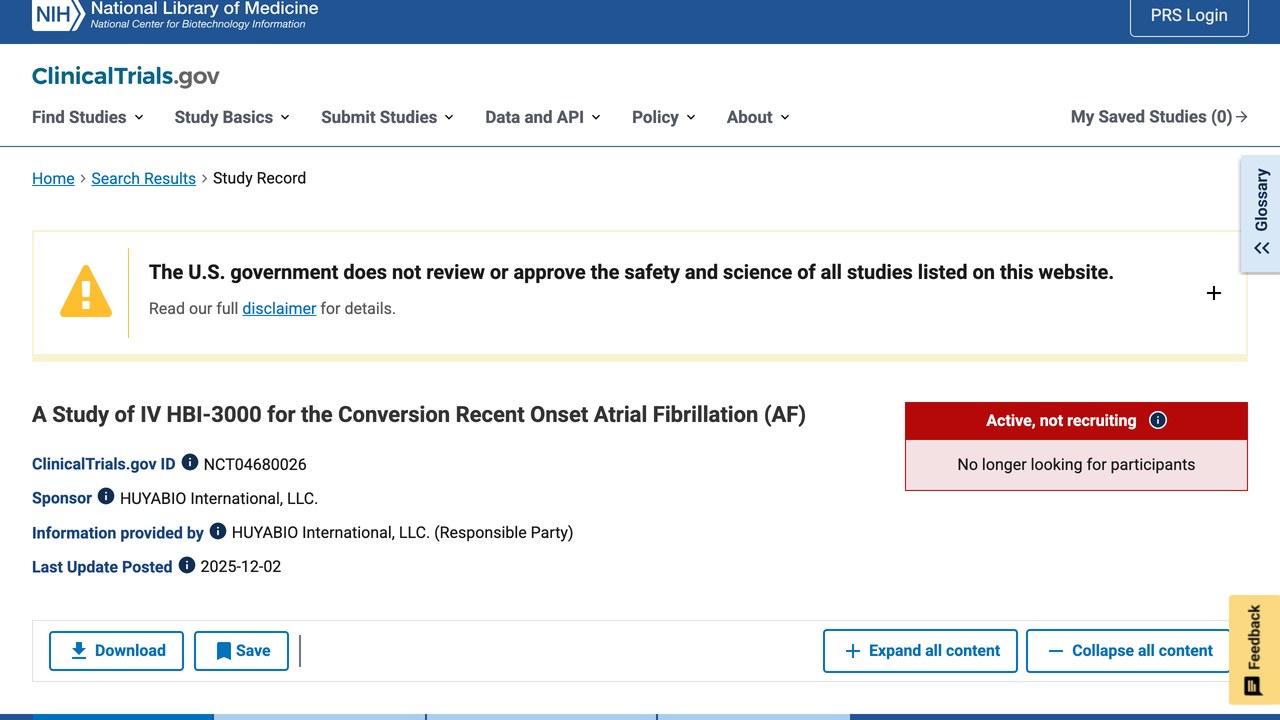Click the NIH logo in header
Screen dimensions: 1280x720
pyautogui.click(x=58, y=15)
